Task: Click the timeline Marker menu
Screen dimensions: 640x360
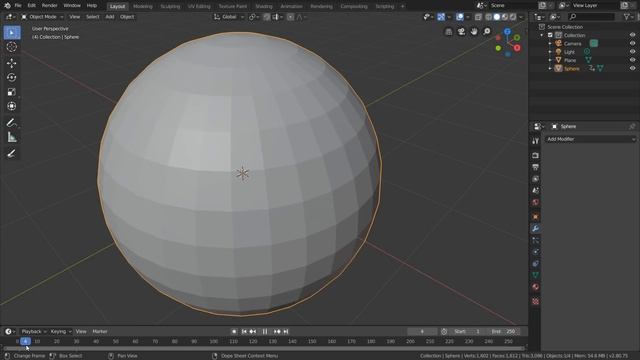Action: pos(100,331)
